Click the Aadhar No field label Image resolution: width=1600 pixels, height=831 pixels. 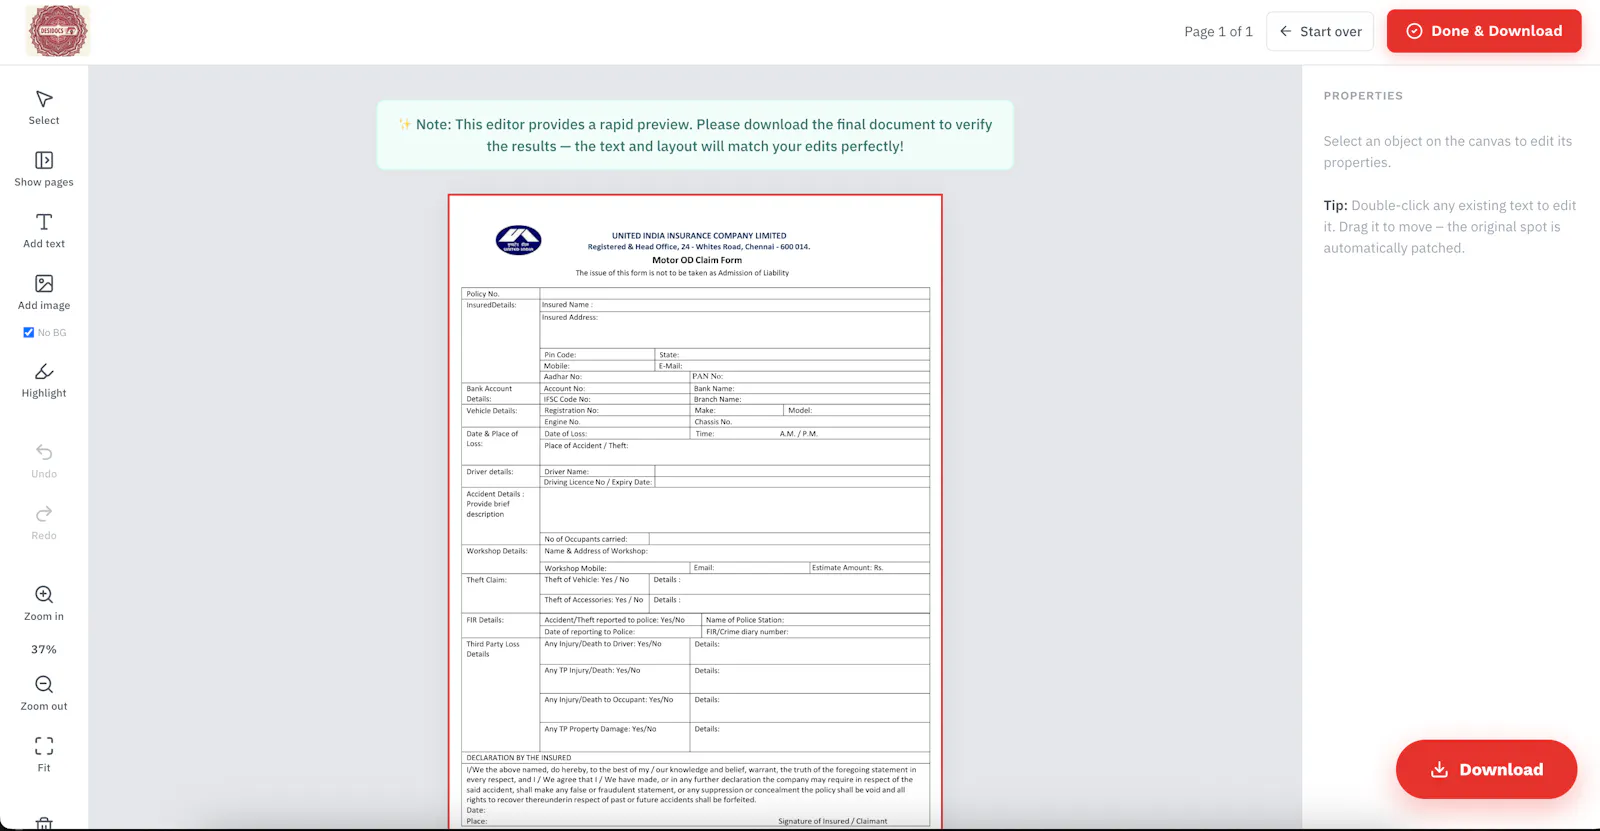562,377
